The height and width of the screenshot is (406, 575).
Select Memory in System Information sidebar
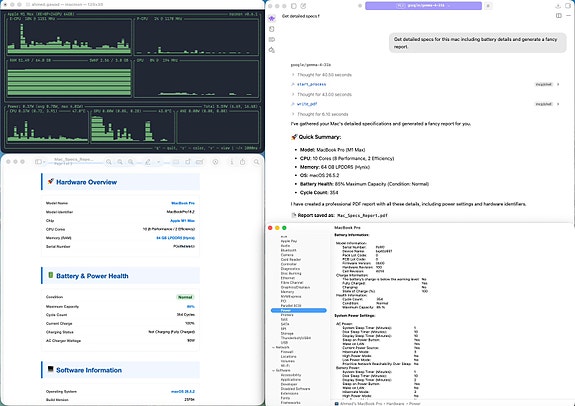pos(287,292)
